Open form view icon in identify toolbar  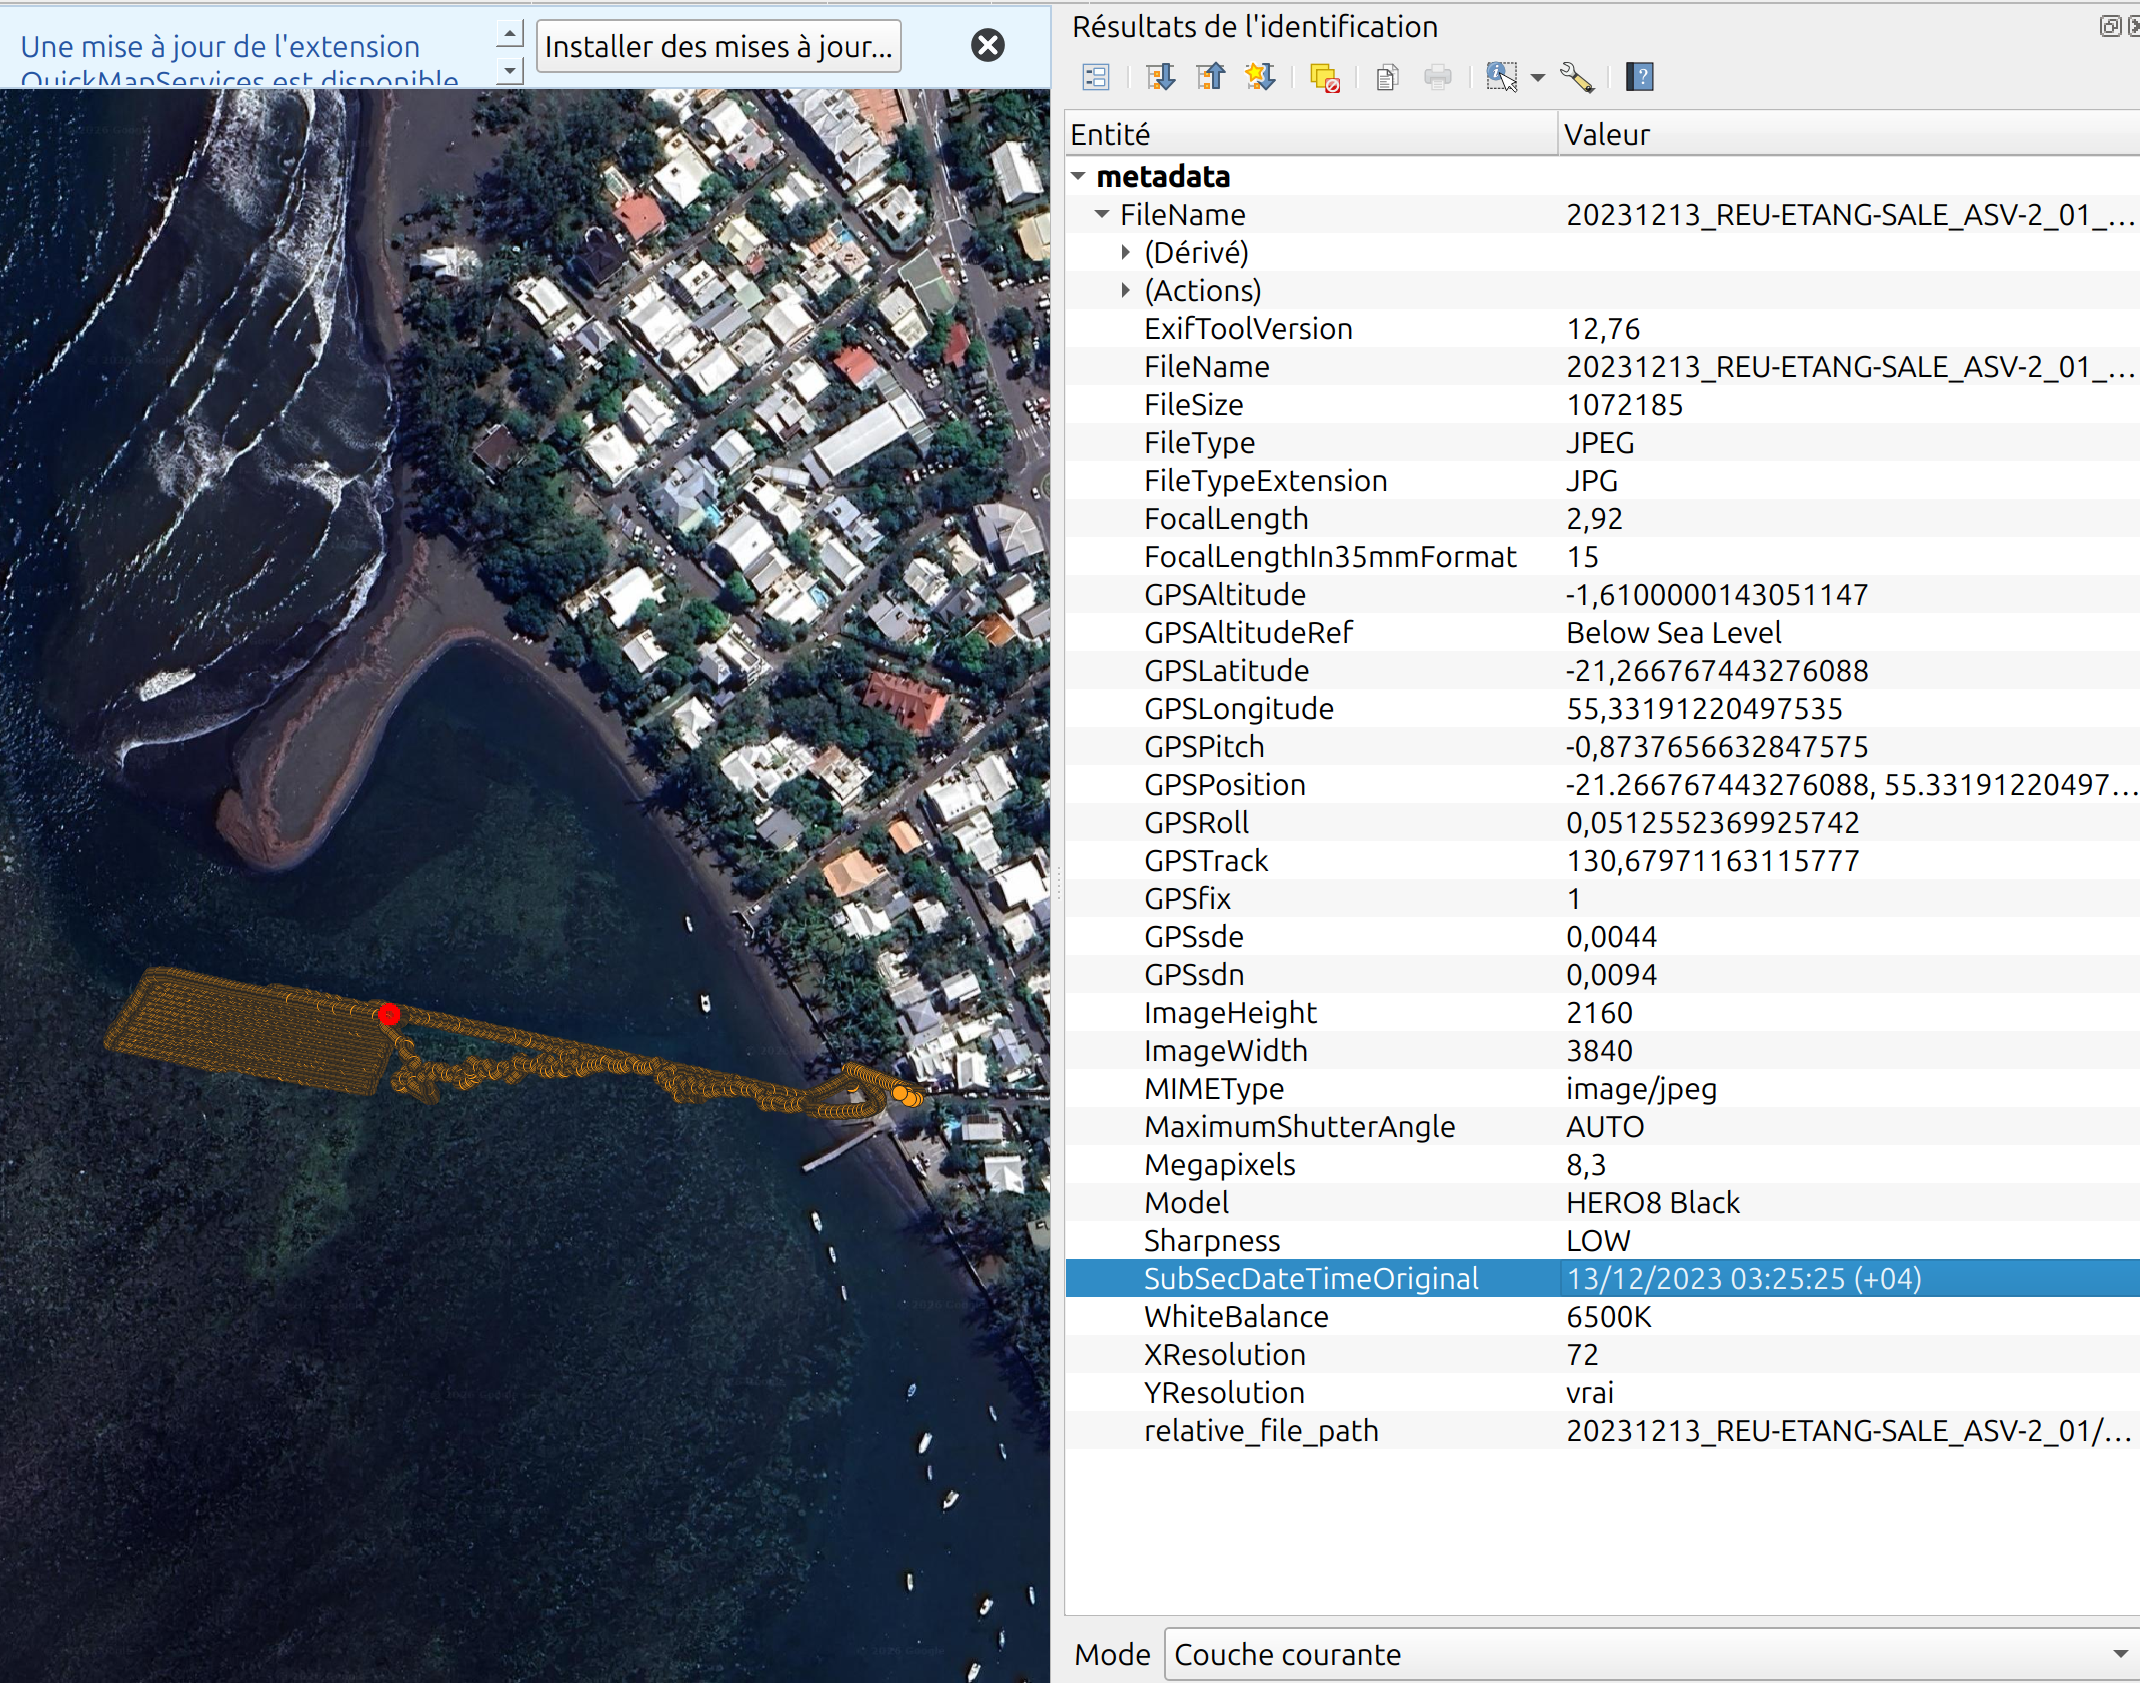click(1096, 77)
